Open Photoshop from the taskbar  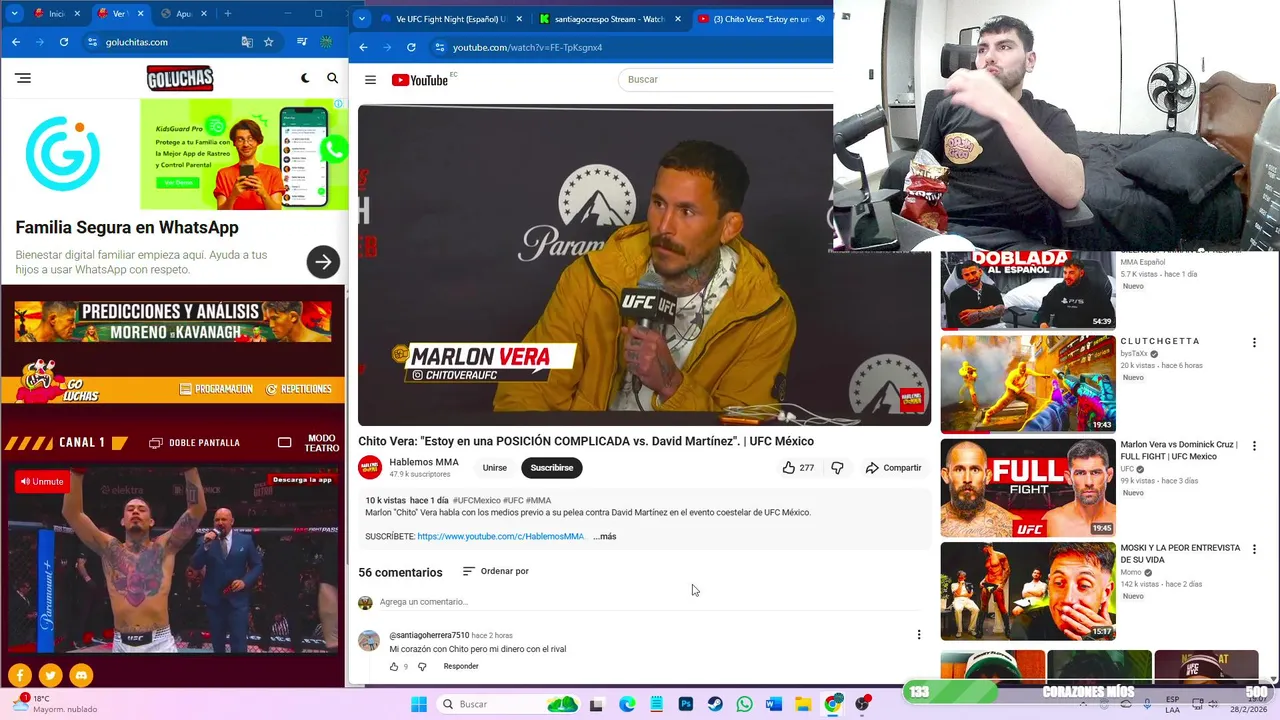pyautogui.click(x=685, y=704)
